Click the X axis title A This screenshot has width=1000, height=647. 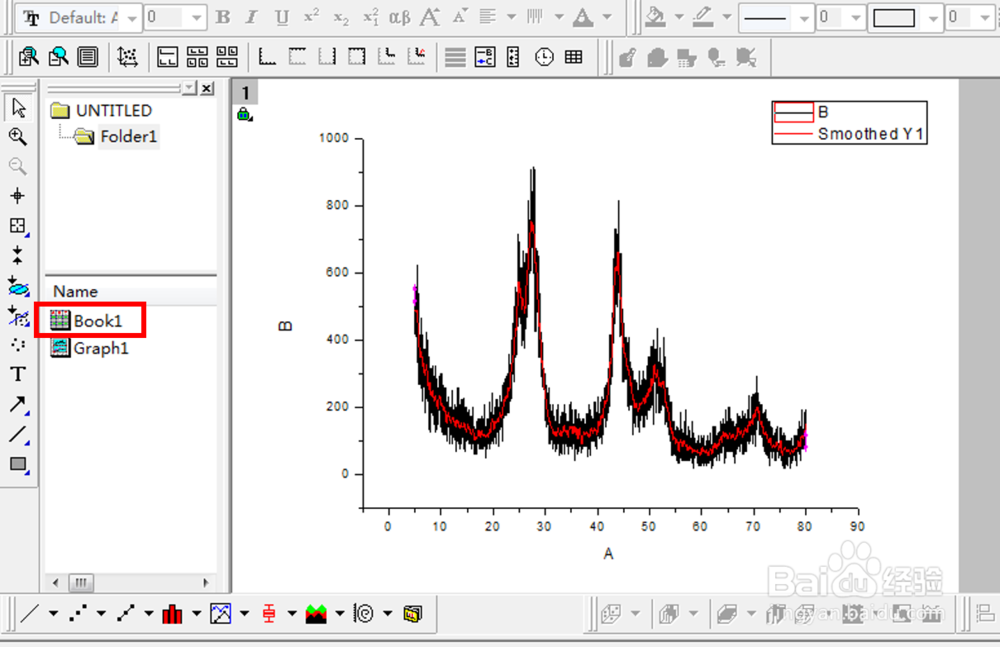608,554
